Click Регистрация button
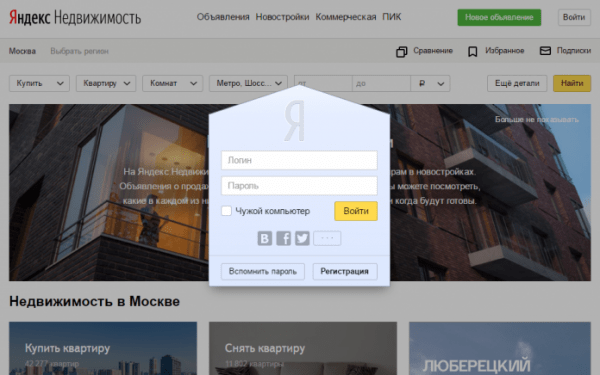The height and width of the screenshot is (375, 600). point(345,271)
